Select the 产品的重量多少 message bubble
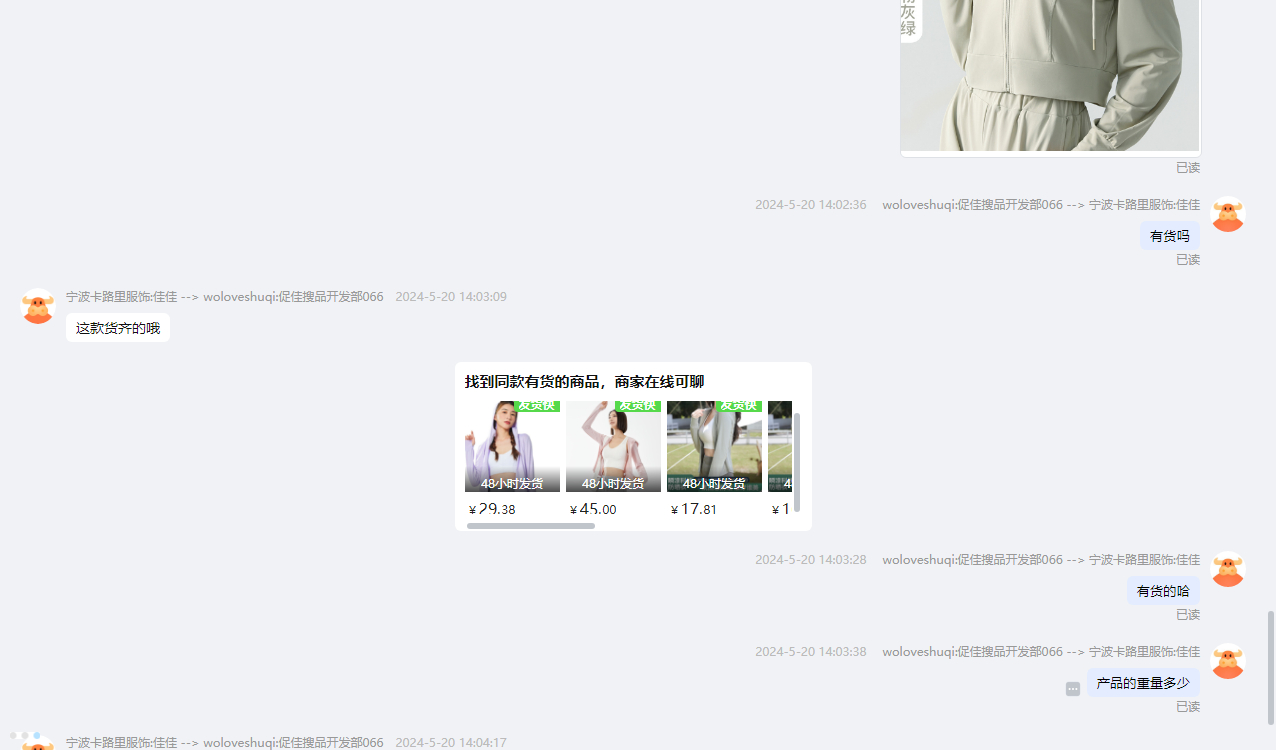1276x750 pixels. [1143, 683]
